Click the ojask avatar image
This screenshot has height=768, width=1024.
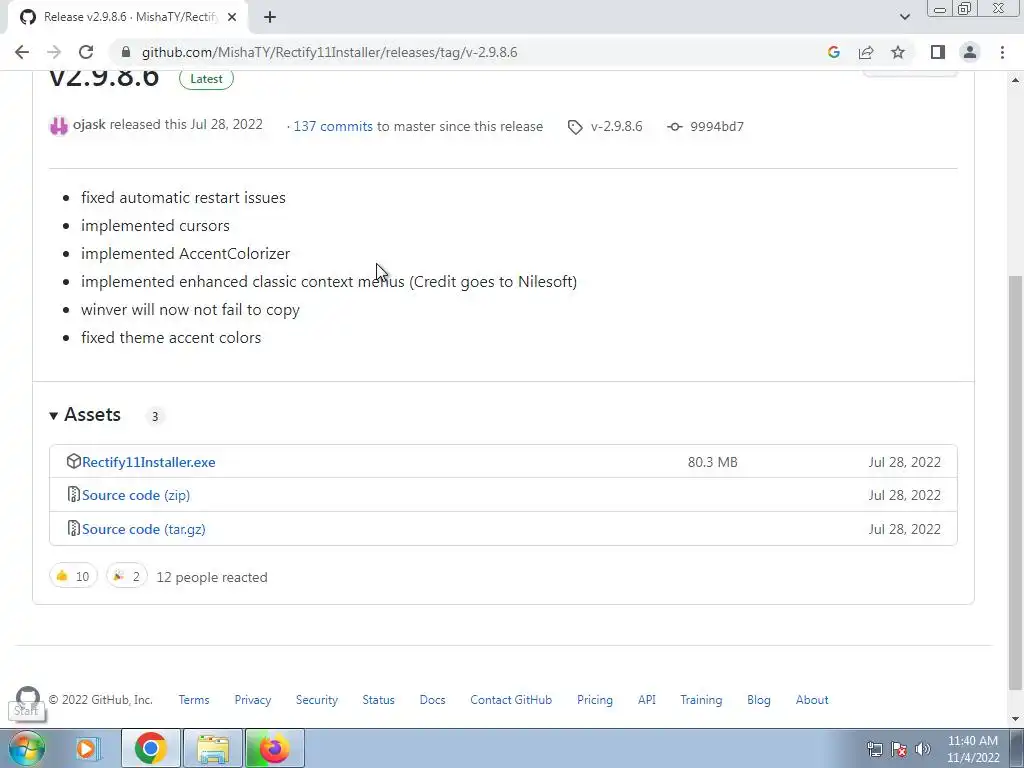(59, 125)
